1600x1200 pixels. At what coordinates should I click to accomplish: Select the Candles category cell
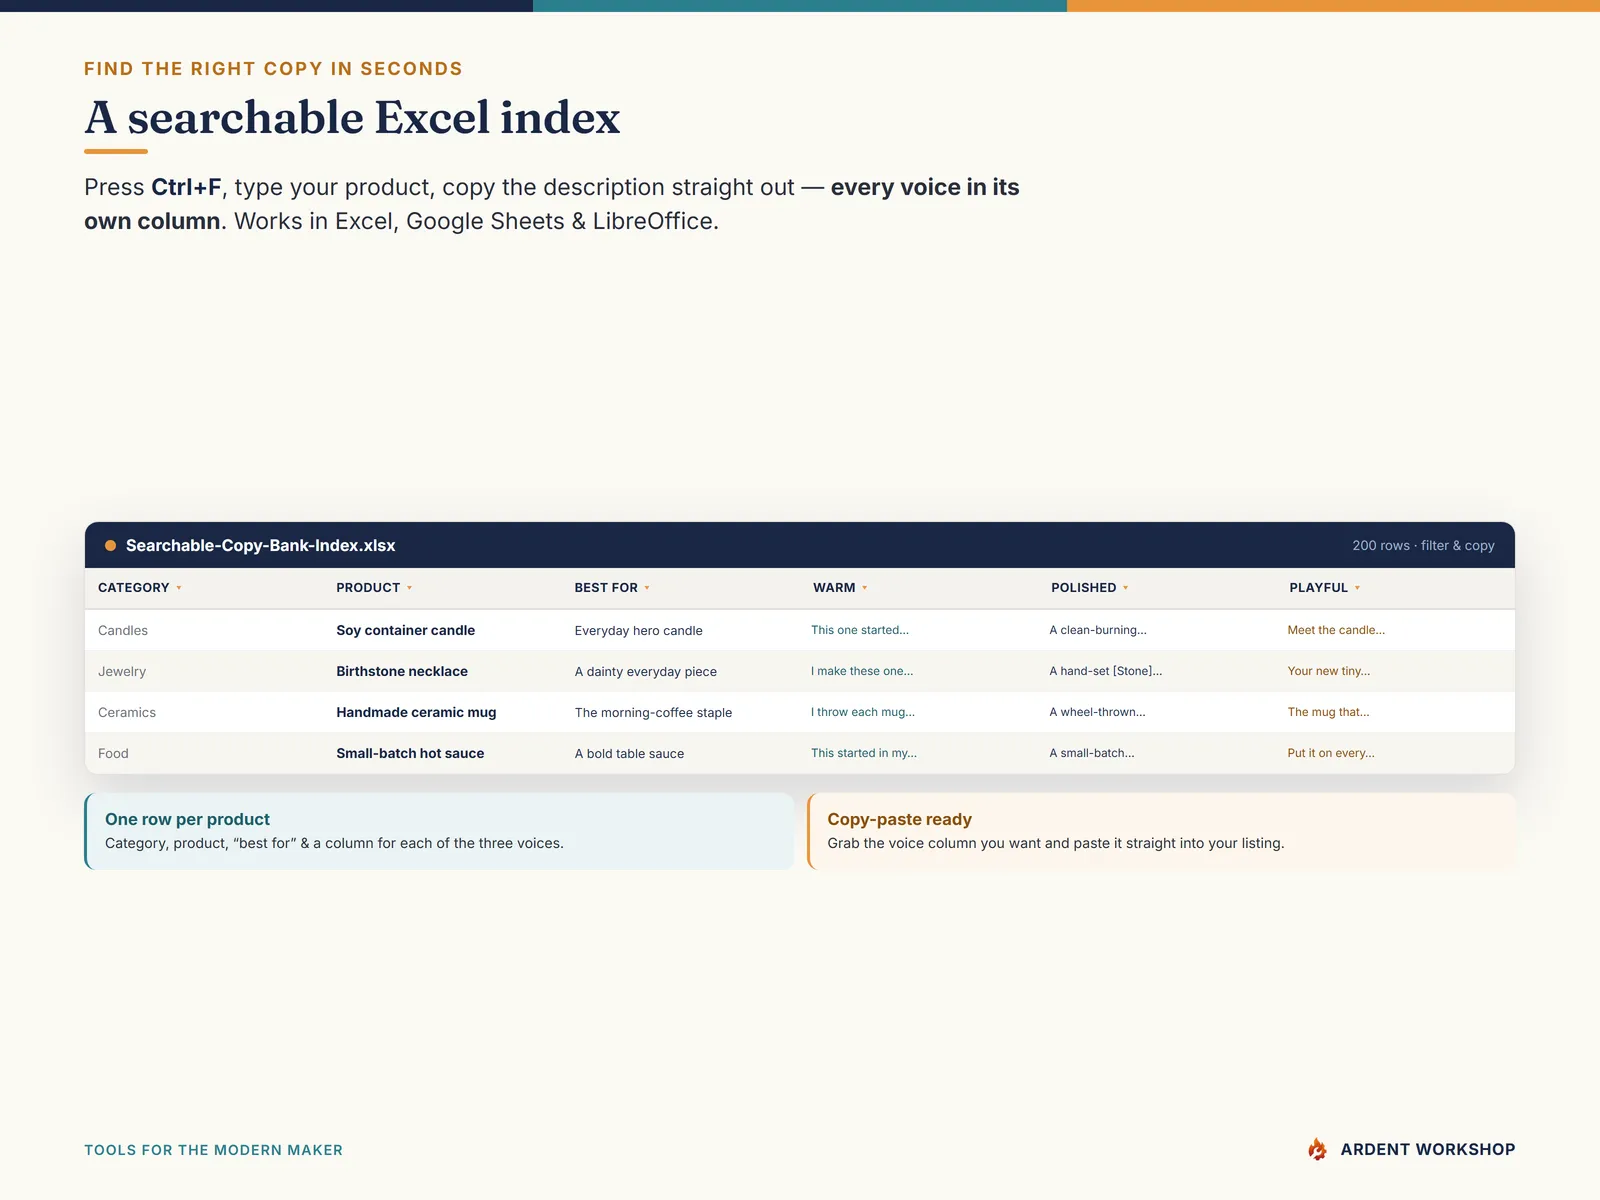coord(123,630)
